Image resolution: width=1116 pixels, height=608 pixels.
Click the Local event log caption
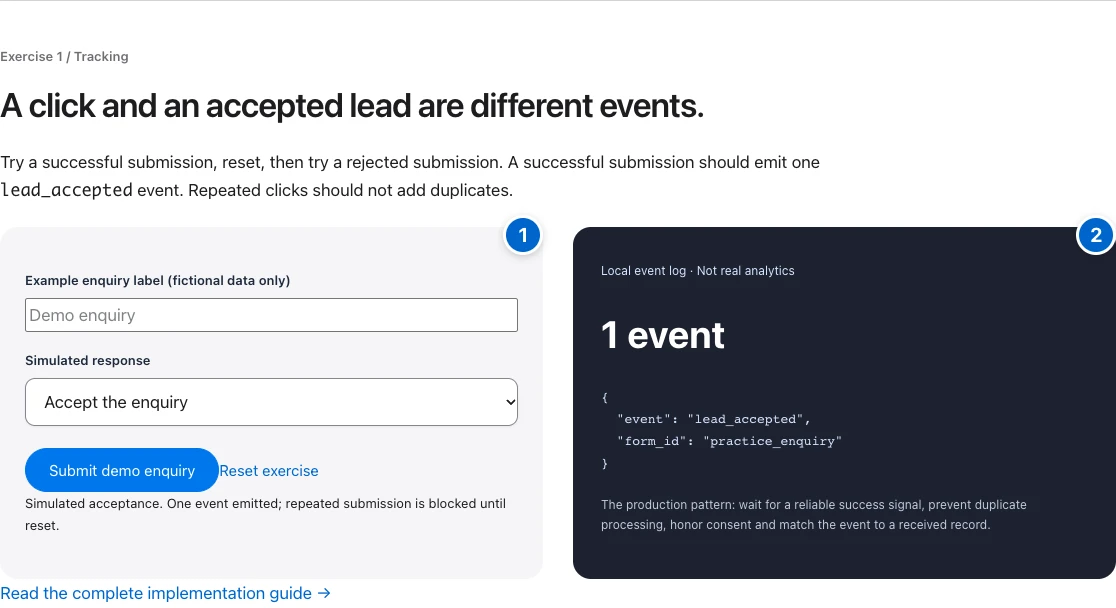(698, 271)
